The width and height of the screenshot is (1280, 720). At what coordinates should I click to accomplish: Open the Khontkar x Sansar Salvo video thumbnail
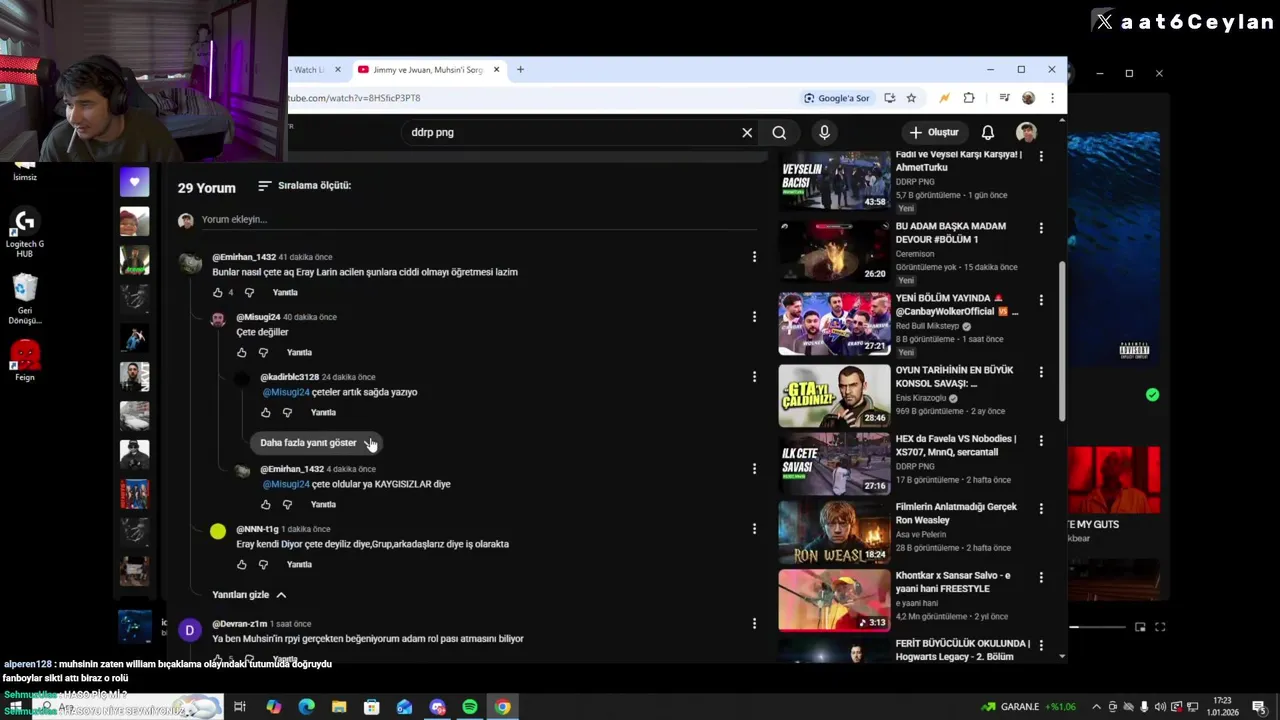[834, 600]
